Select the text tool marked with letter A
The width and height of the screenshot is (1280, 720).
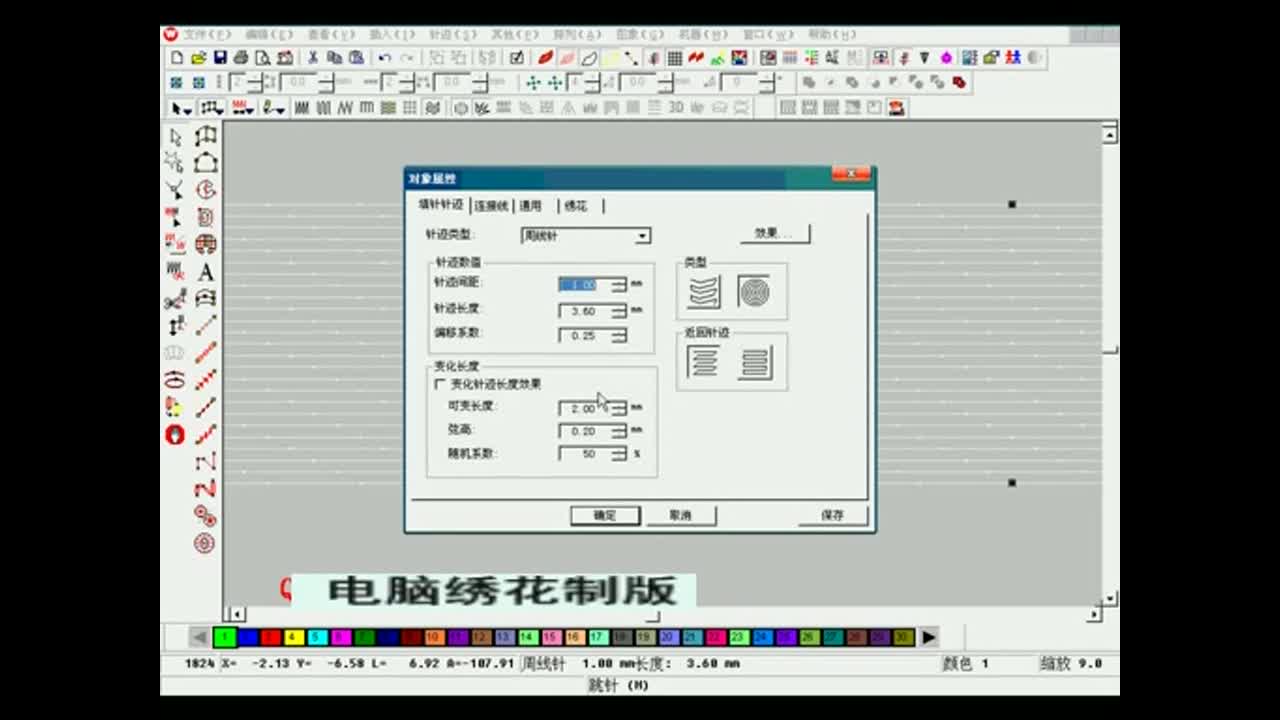tap(205, 270)
